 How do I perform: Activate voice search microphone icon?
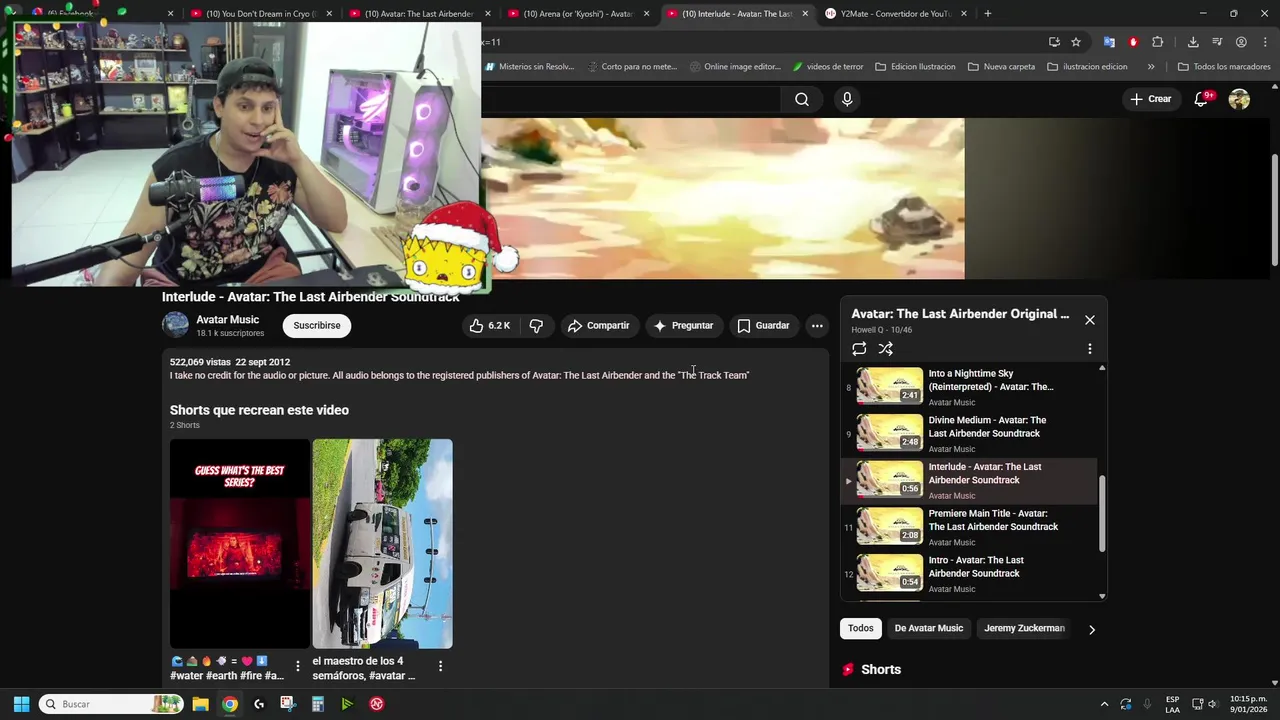click(847, 99)
